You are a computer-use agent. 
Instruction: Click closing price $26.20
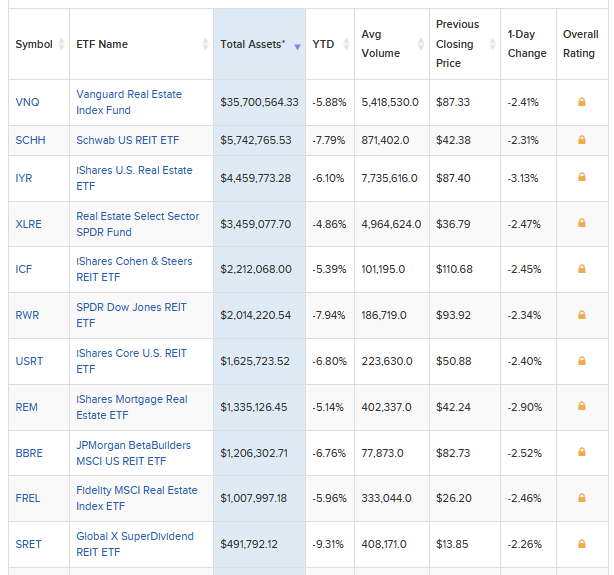(454, 498)
